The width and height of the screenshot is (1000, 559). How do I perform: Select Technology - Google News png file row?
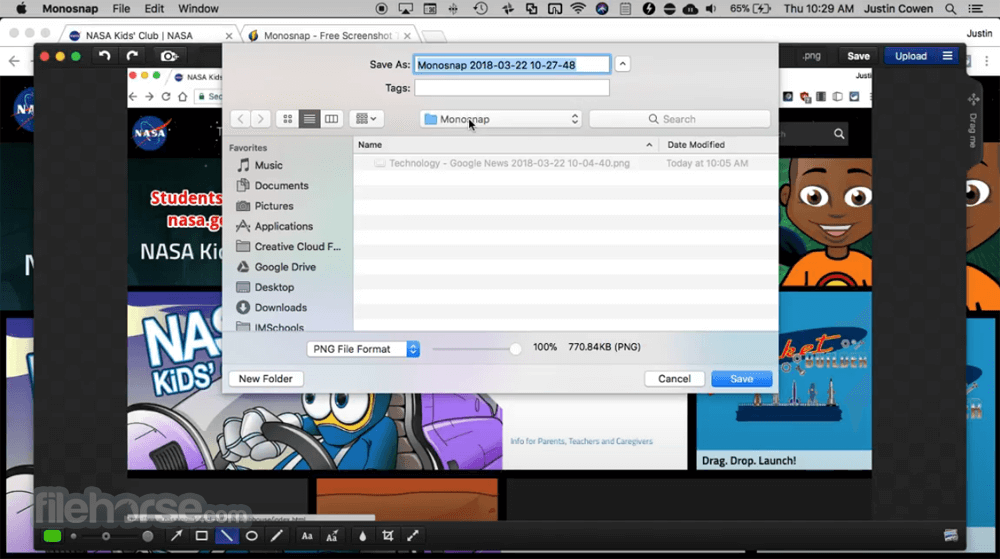pos(566,163)
